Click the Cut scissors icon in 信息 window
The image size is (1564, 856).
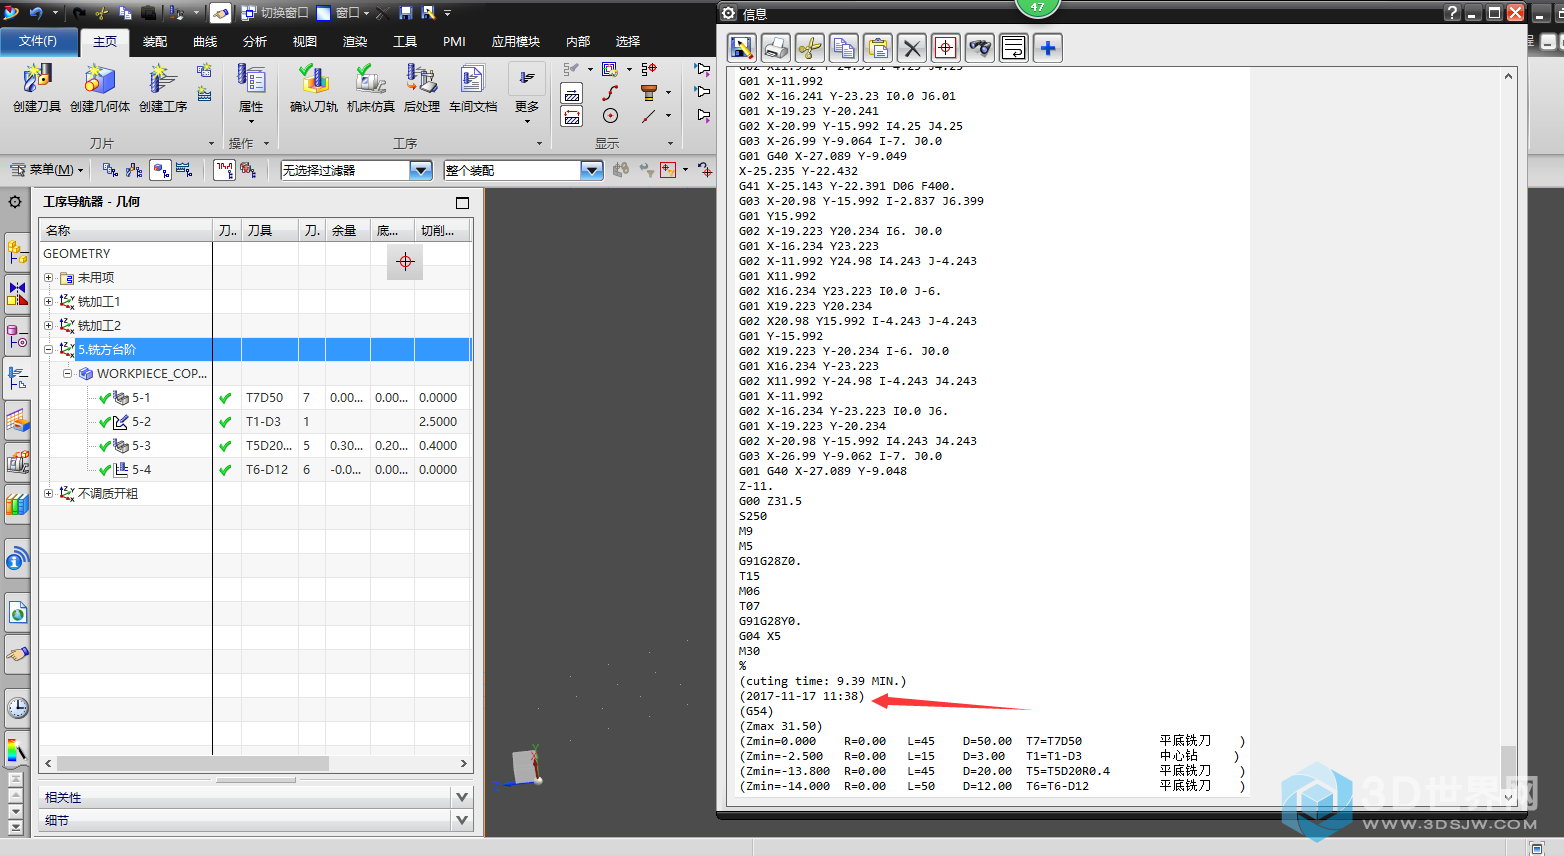click(810, 48)
